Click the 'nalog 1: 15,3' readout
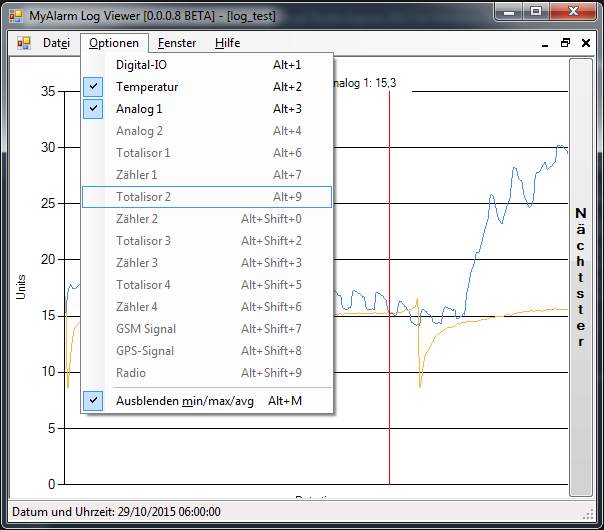The image size is (604, 530). [x=365, y=83]
